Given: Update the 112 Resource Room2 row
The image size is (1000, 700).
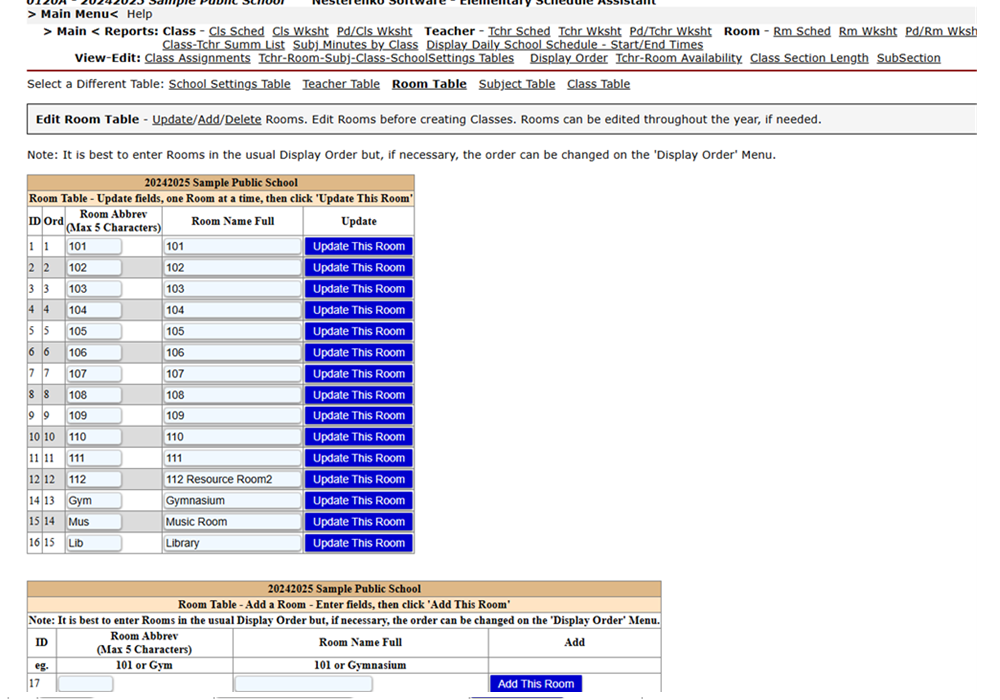Looking at the screenshot, I should pyautogui.click(x=358, y=479).
